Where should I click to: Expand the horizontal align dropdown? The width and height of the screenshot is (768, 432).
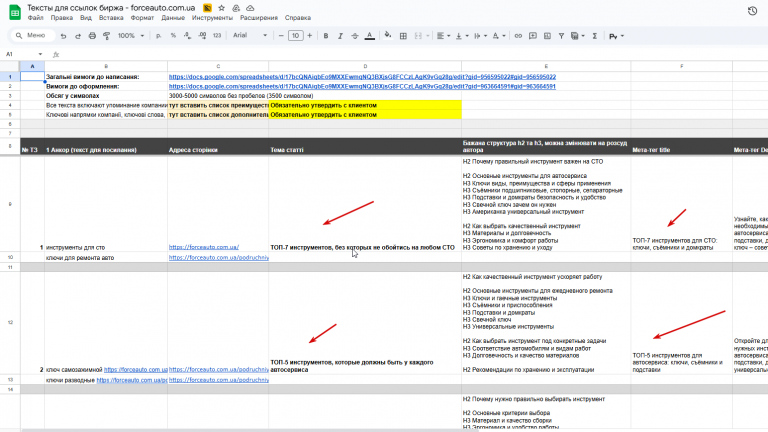[x=443, y=36]
